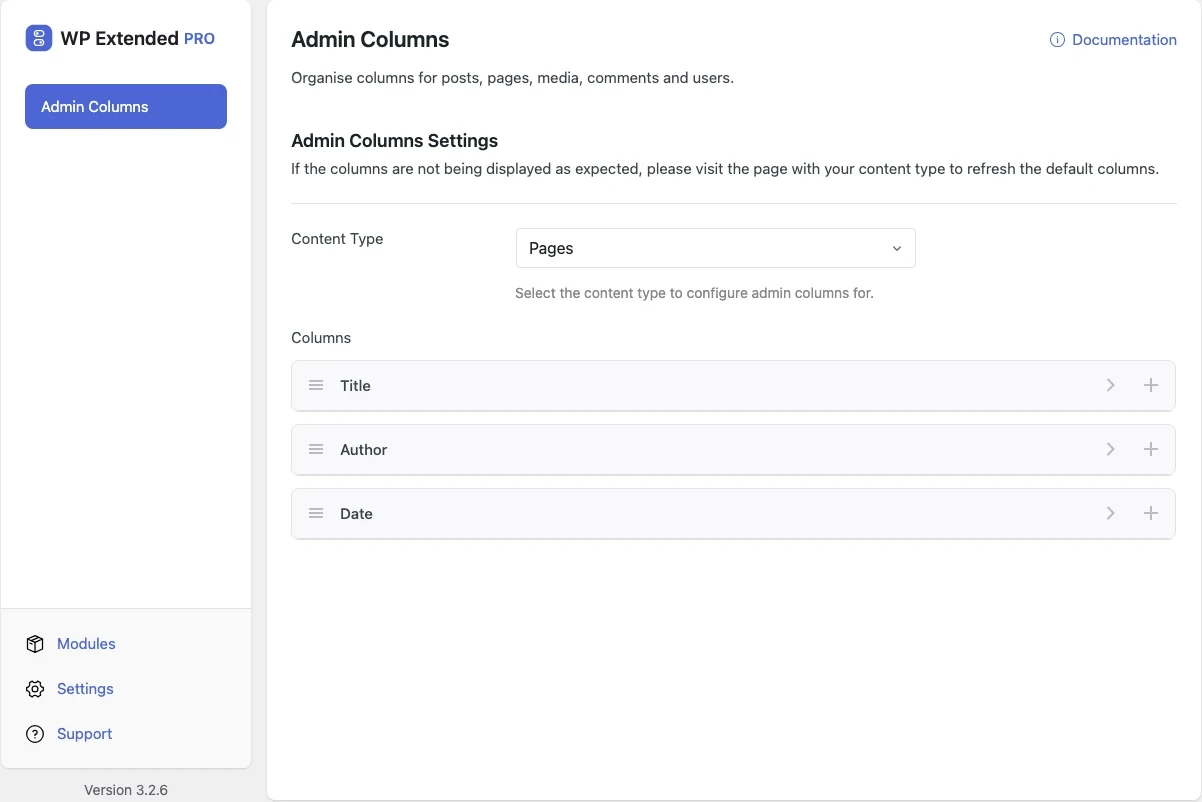The image size is (1202, 802).
Task: Open the Admin Columns sidebar item
Action: tap(126, 106)
